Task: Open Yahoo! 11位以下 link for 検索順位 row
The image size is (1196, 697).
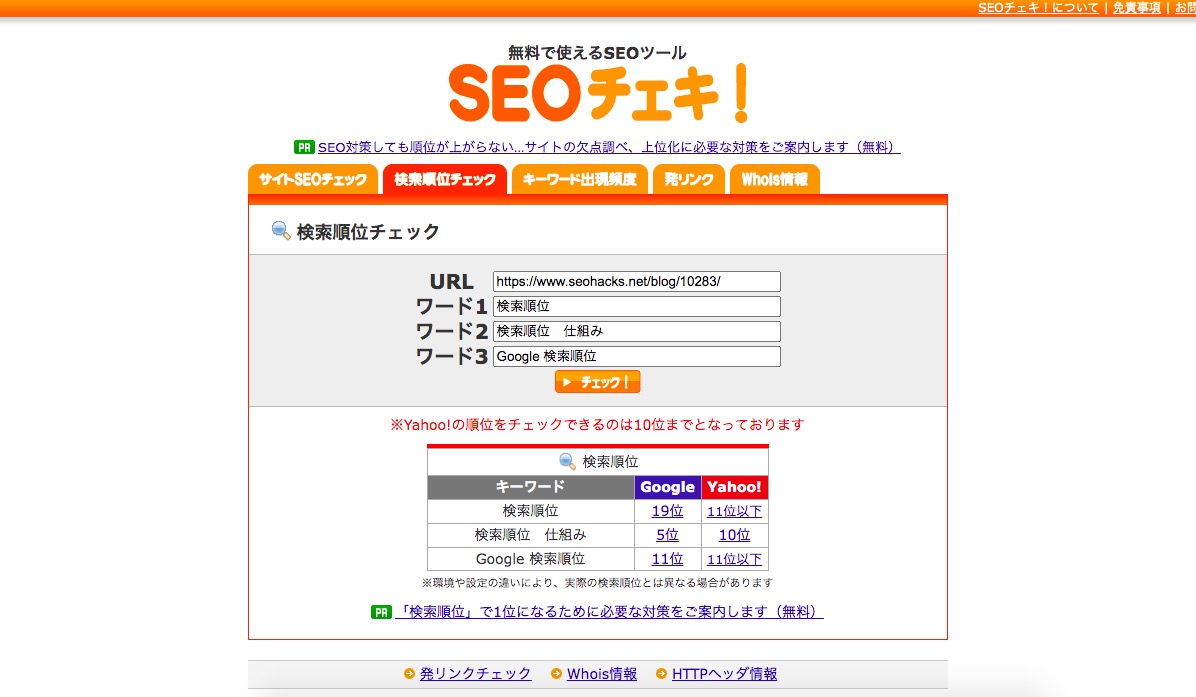Action: point(735,511)
